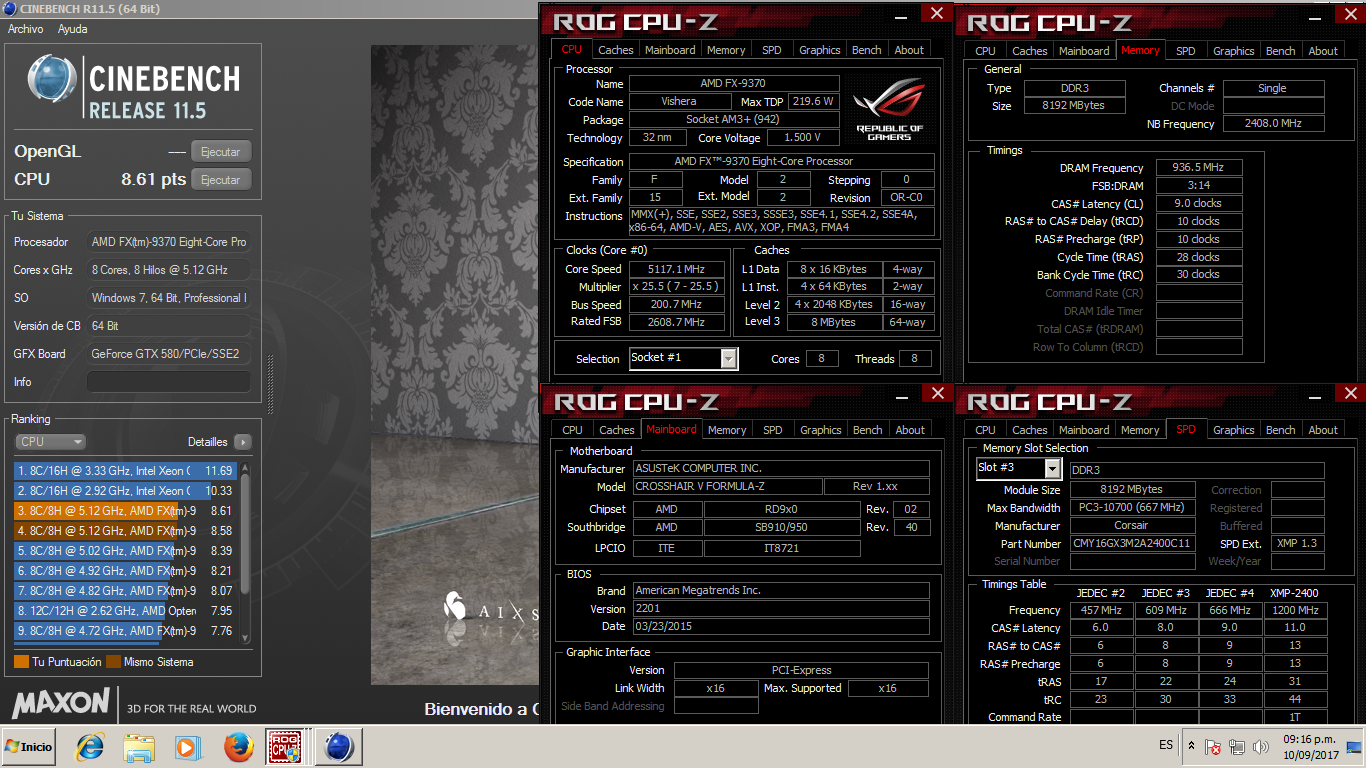Launch Internet Explorer from the taskbar
The image size is (1366, 768).
(x=91, y=747)
